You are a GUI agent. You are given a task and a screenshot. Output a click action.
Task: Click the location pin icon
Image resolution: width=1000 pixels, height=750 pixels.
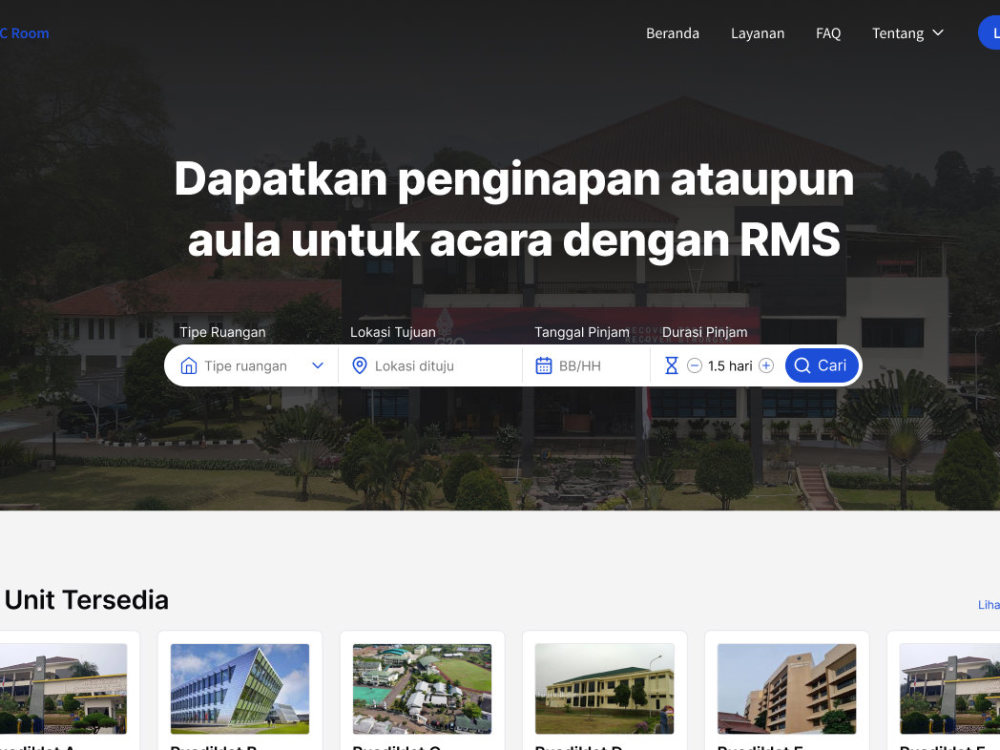coord(360,365)
